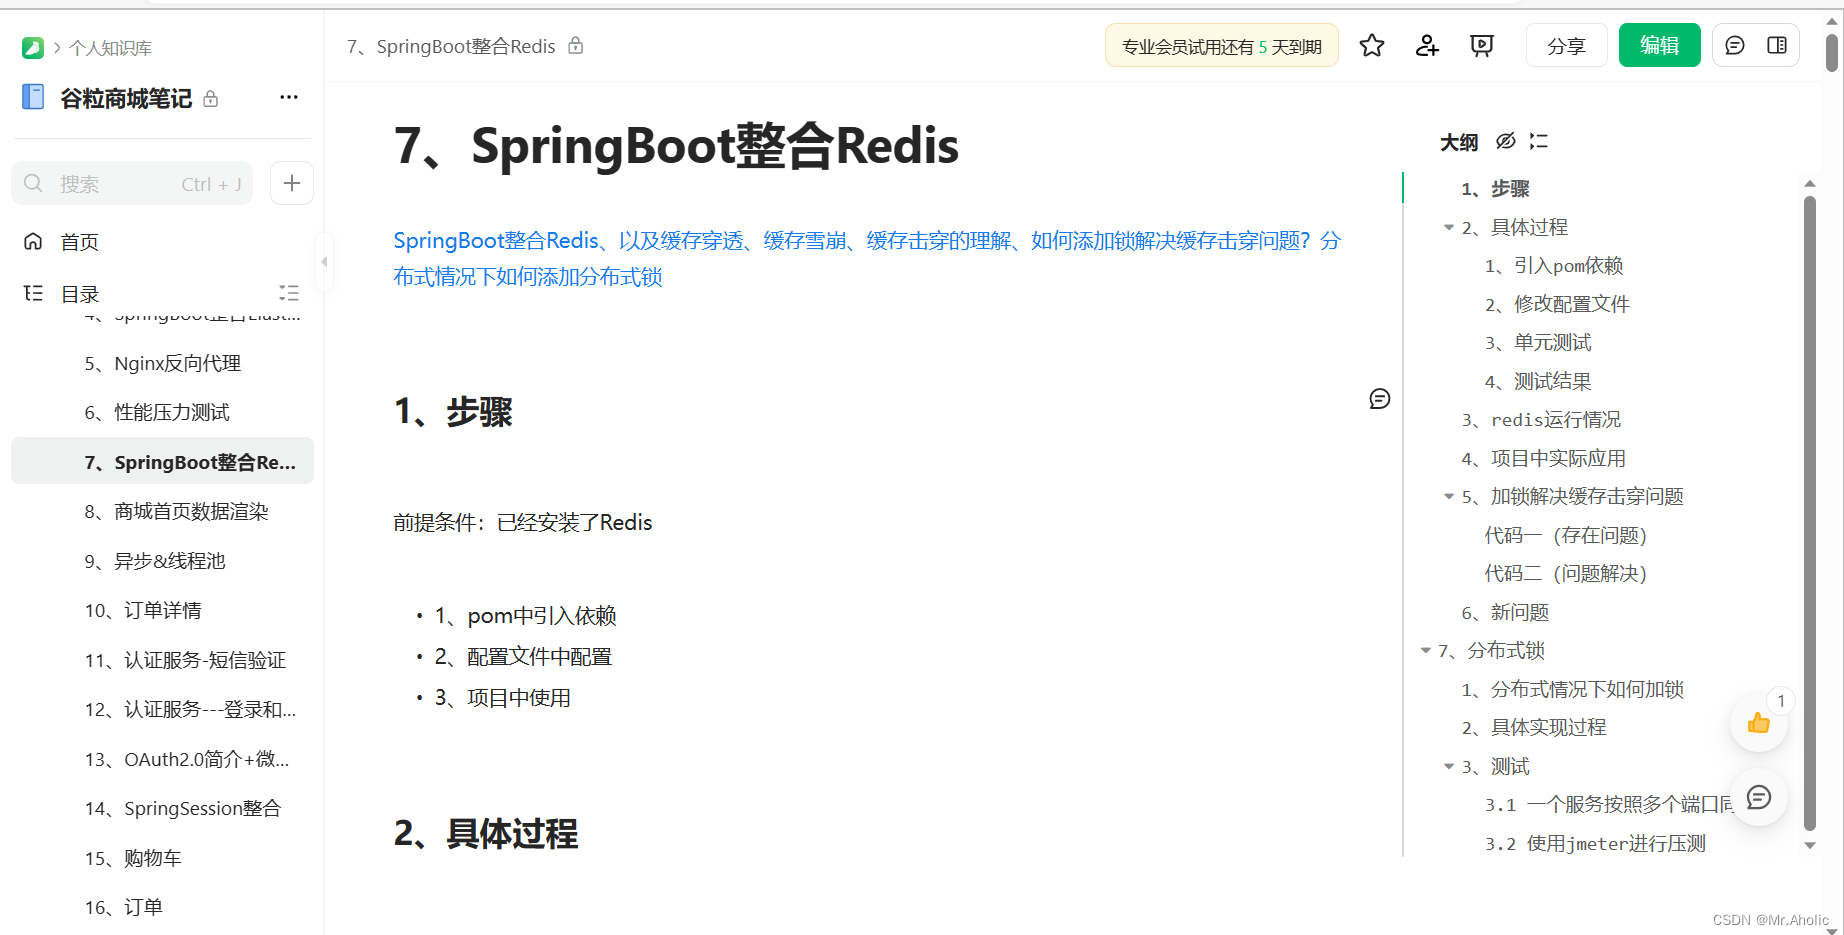This screenshot has height=935, width=1844.
Task: Open 首页 in the left sidebar
Action: coord(80,241)
